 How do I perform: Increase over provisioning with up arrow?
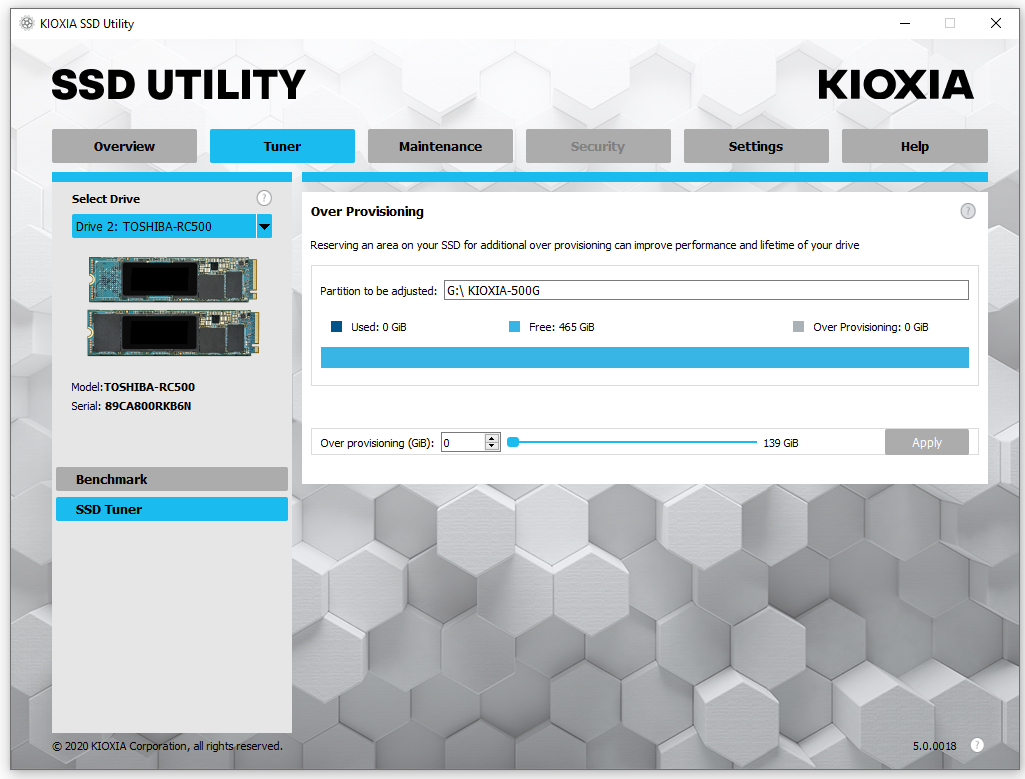(492, 438)
